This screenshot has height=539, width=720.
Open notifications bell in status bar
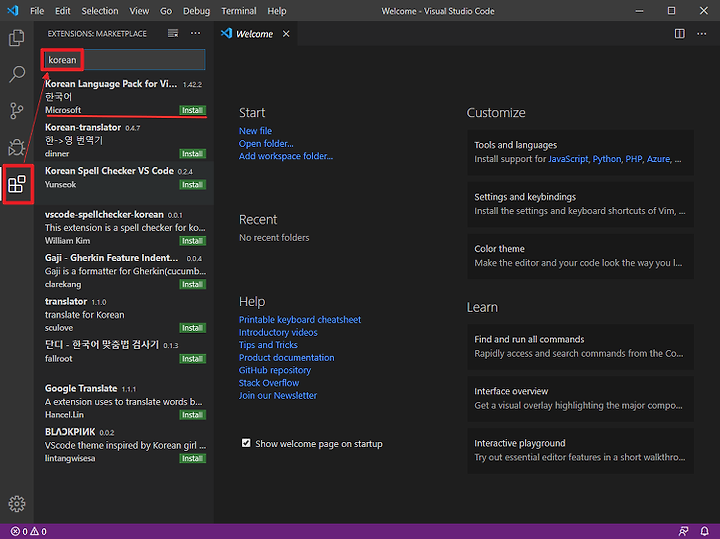704,531
